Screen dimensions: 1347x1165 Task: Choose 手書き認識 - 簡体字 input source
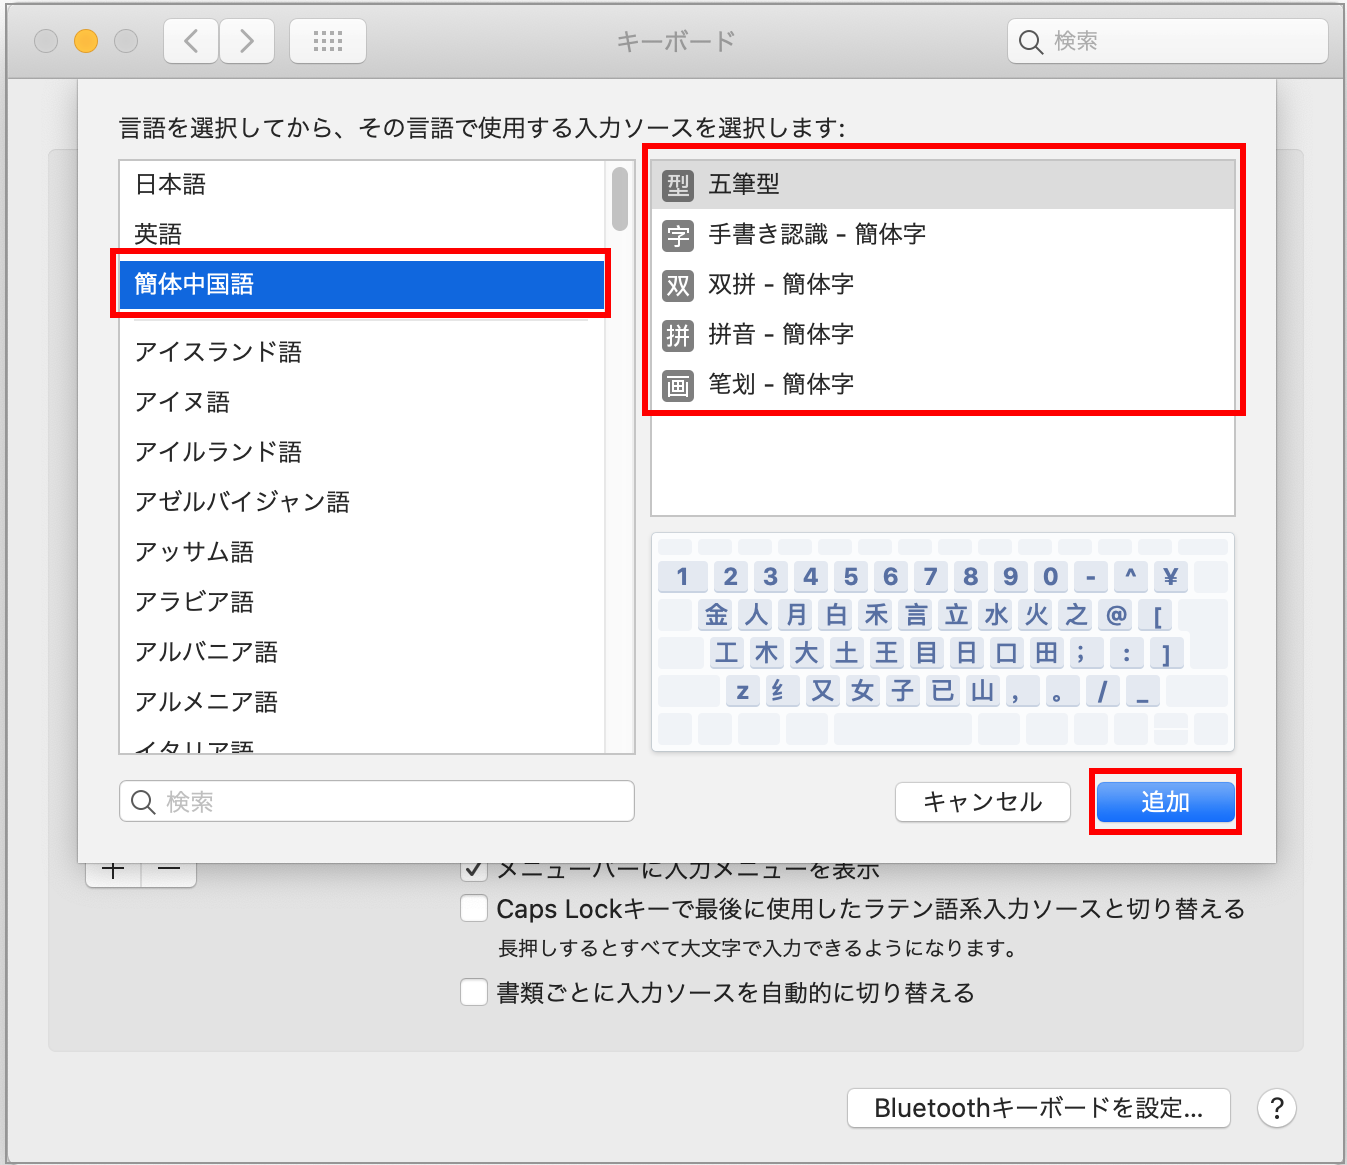click(x=943, y=235)
